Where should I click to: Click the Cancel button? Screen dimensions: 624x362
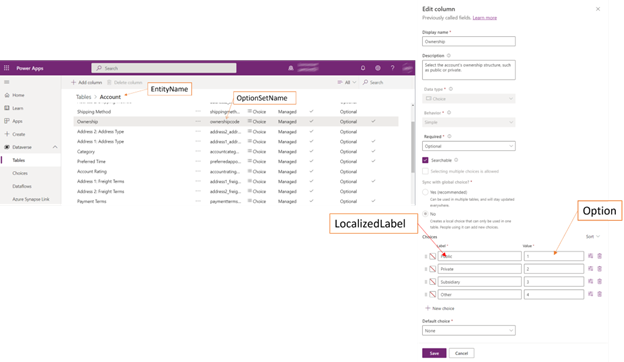click(462, 353)
